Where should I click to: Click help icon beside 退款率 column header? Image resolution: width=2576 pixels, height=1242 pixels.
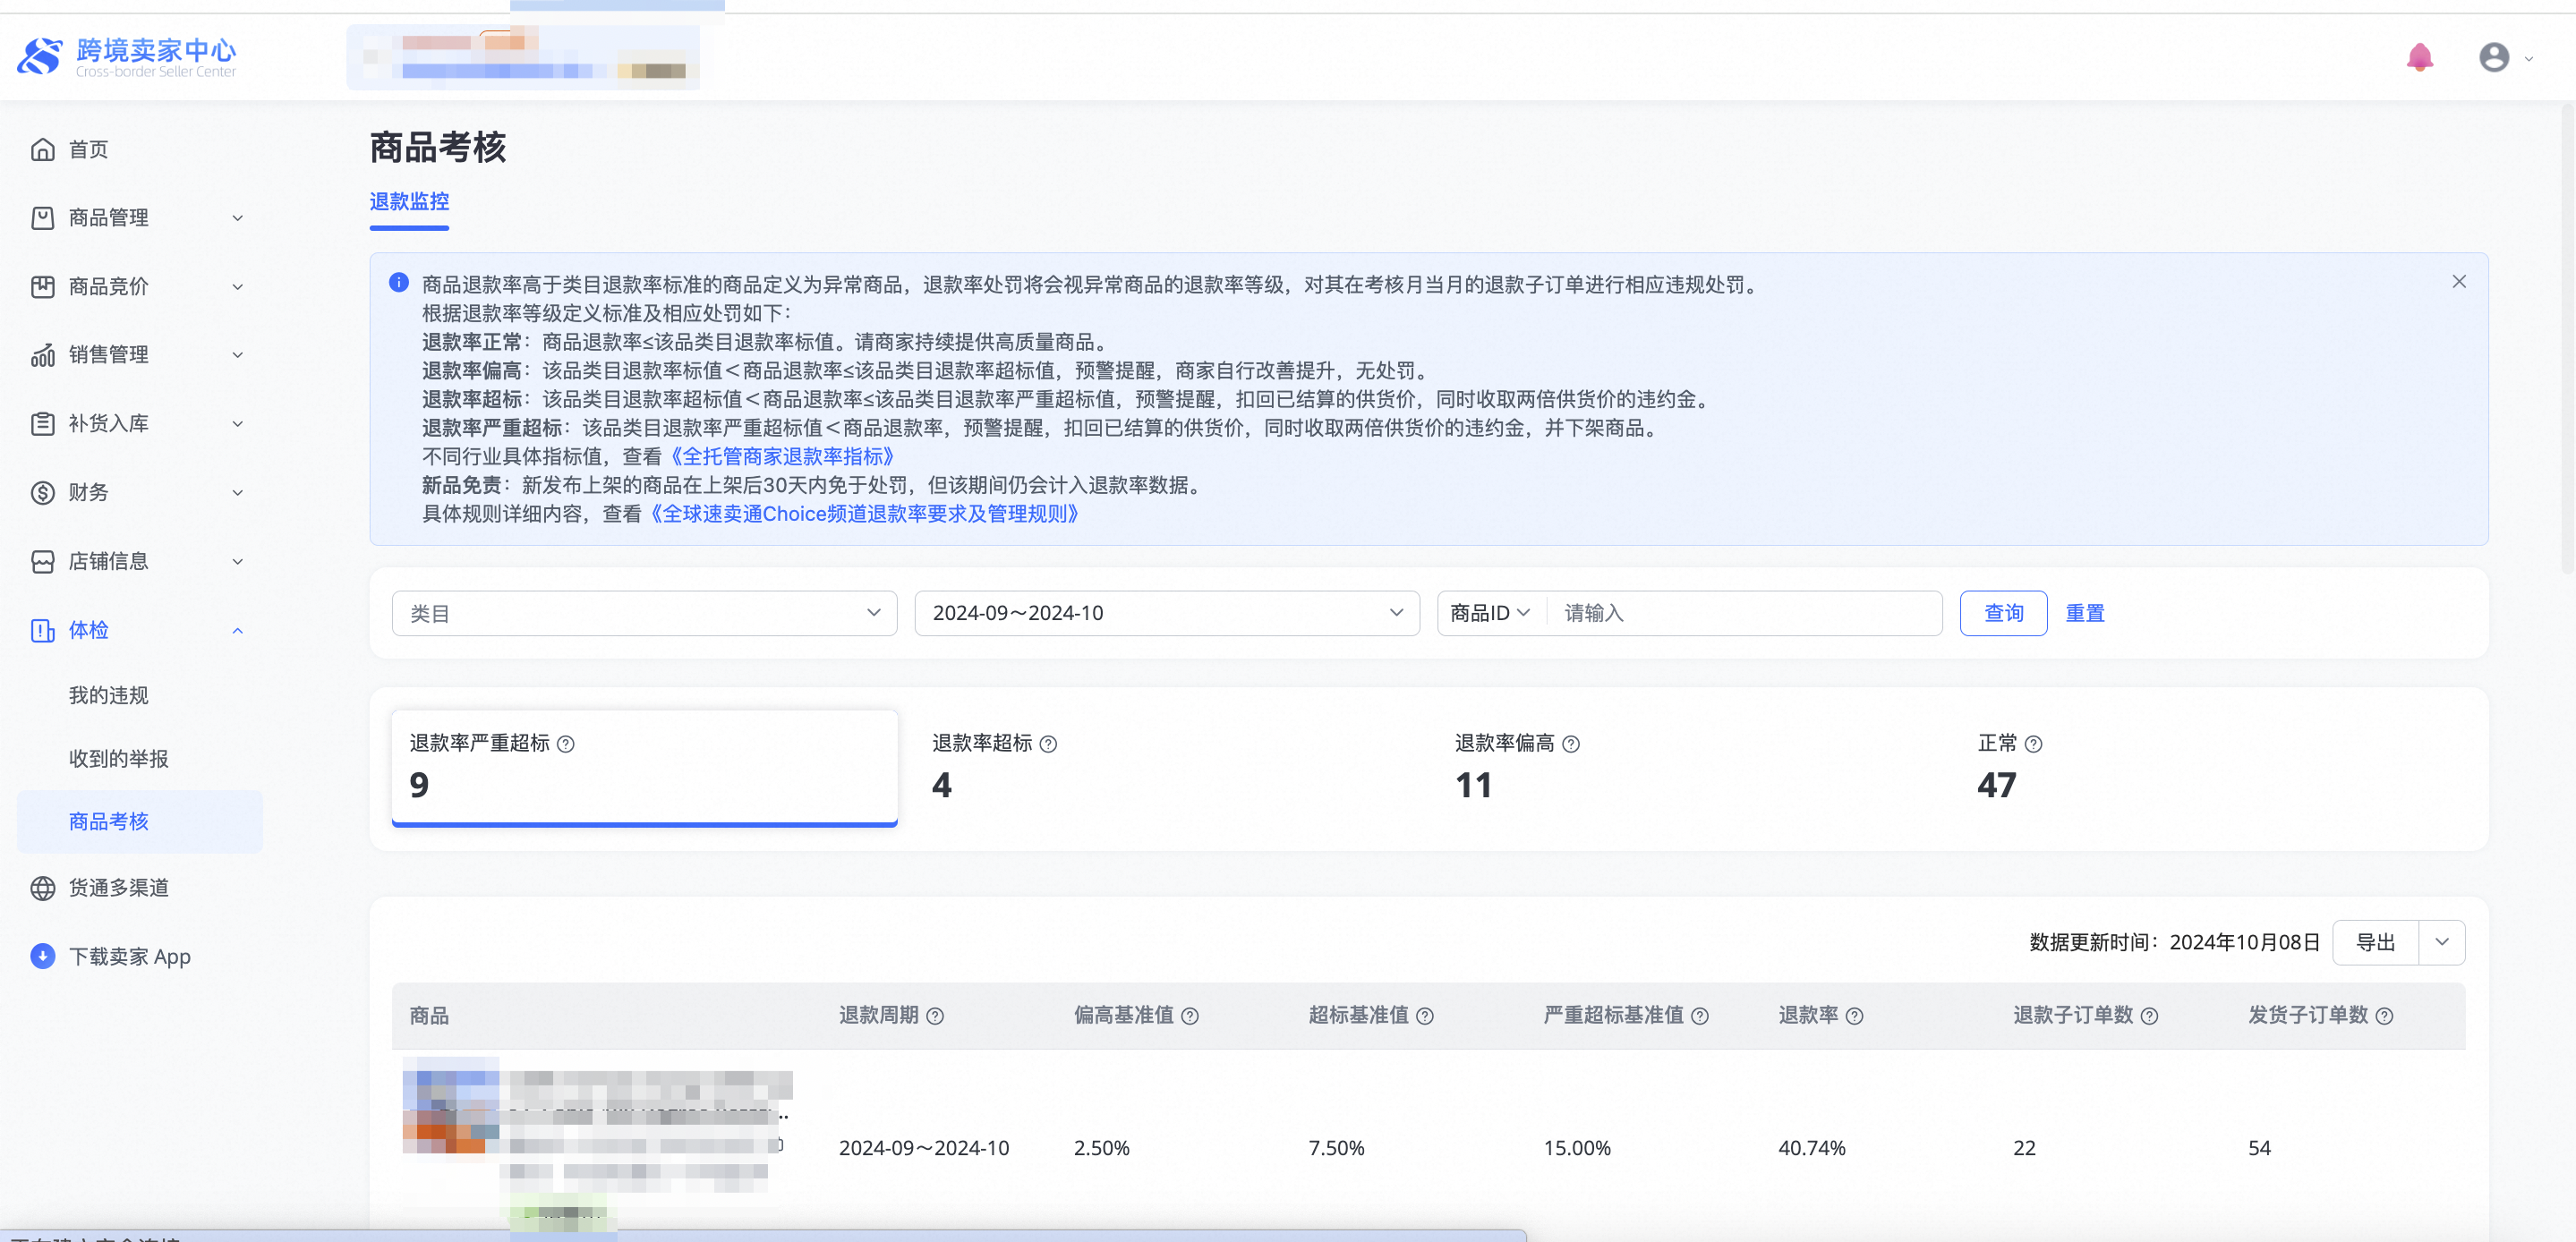coord(1854,1016)
